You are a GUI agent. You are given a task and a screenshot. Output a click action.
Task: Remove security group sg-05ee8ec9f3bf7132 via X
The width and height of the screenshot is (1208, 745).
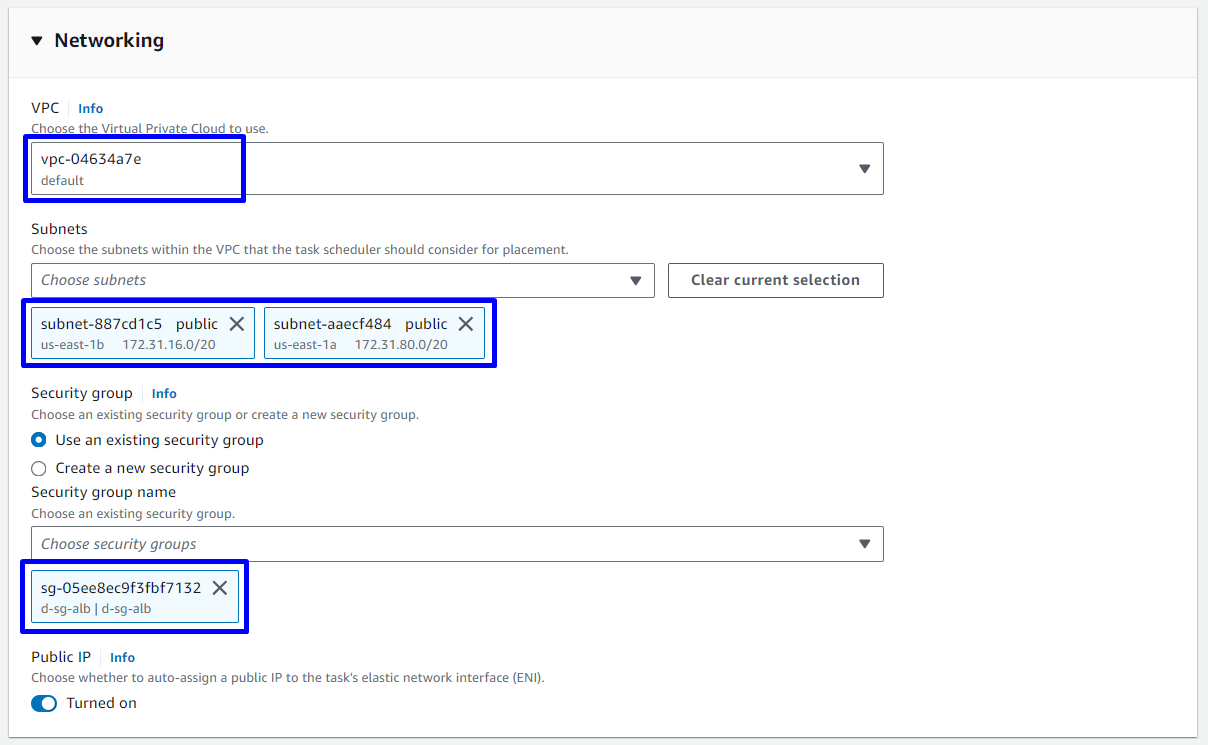coord(220,588)
